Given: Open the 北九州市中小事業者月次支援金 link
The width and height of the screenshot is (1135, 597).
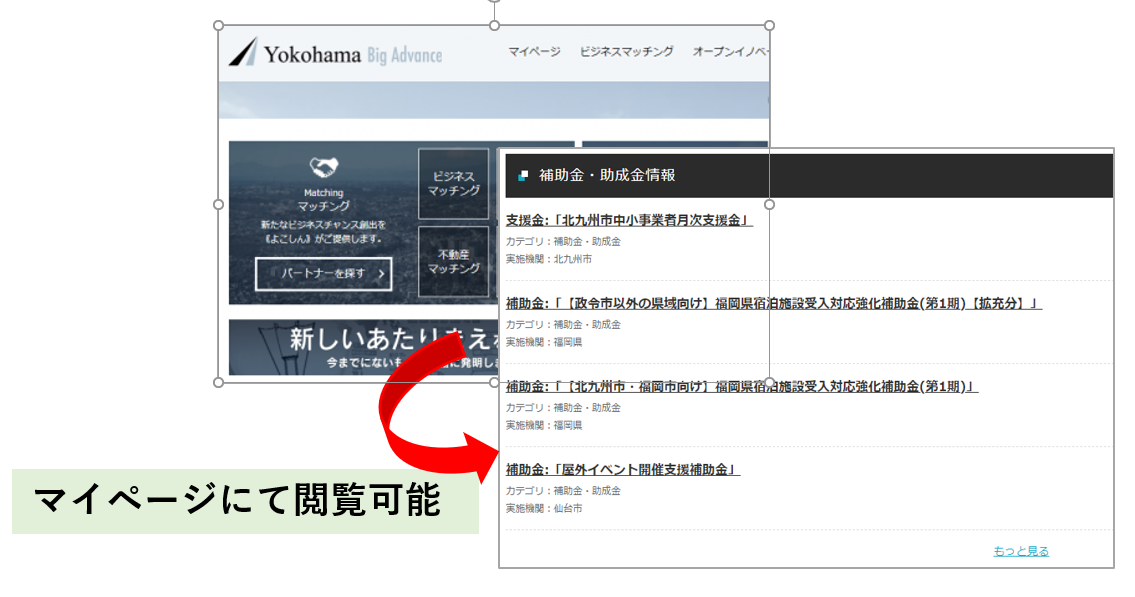Looking at the screenshot, I should pos(629,220).
